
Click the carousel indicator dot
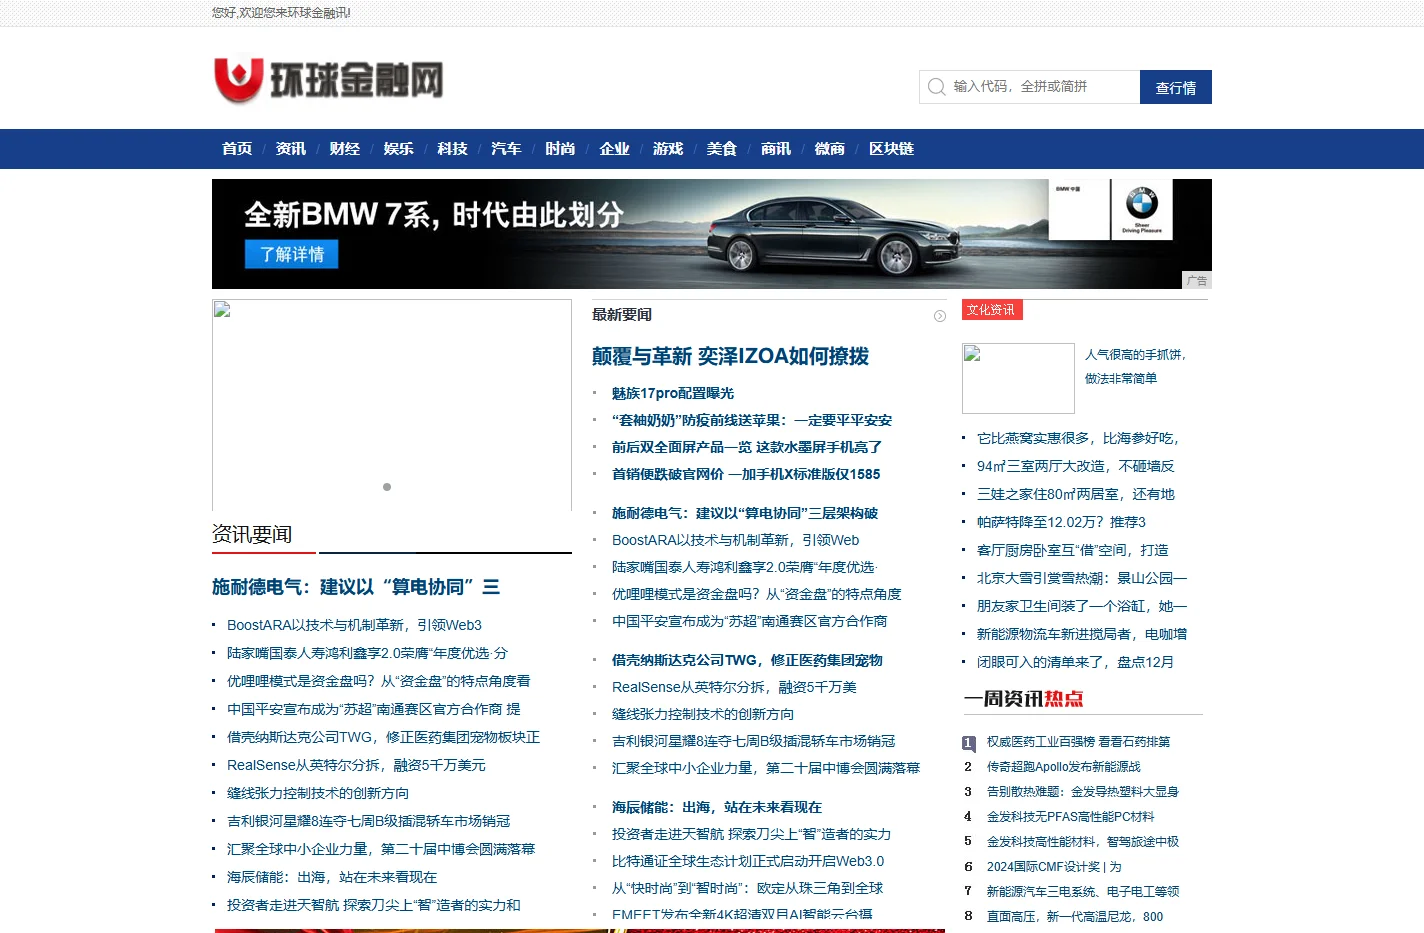387,487
